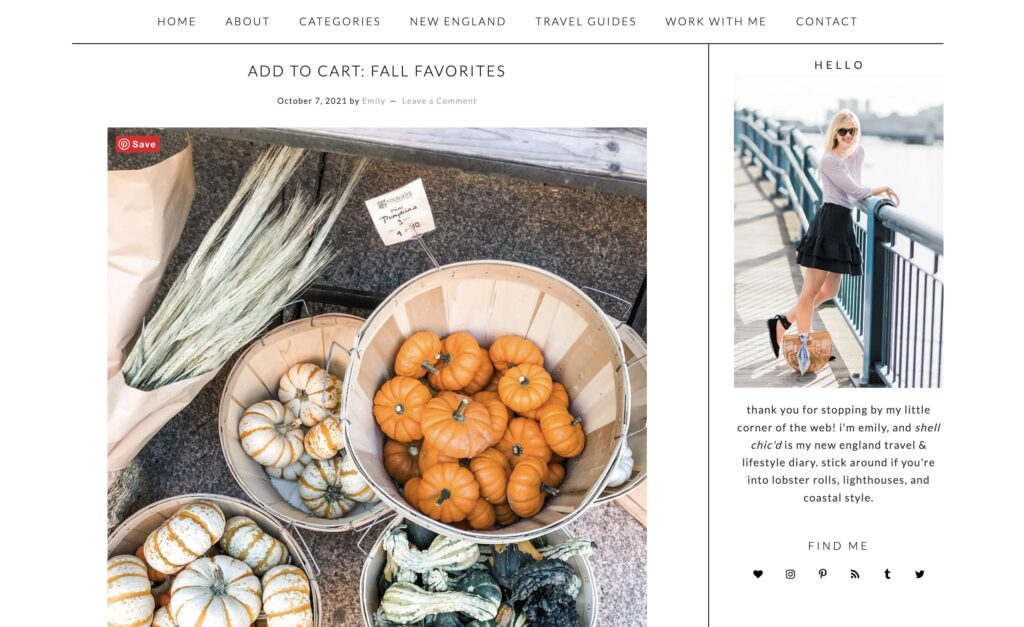The height and width of the screenshot is (627, 1024).
Task: Click the sidebar photo of Emily on the bridge
Action: [839, 231]
